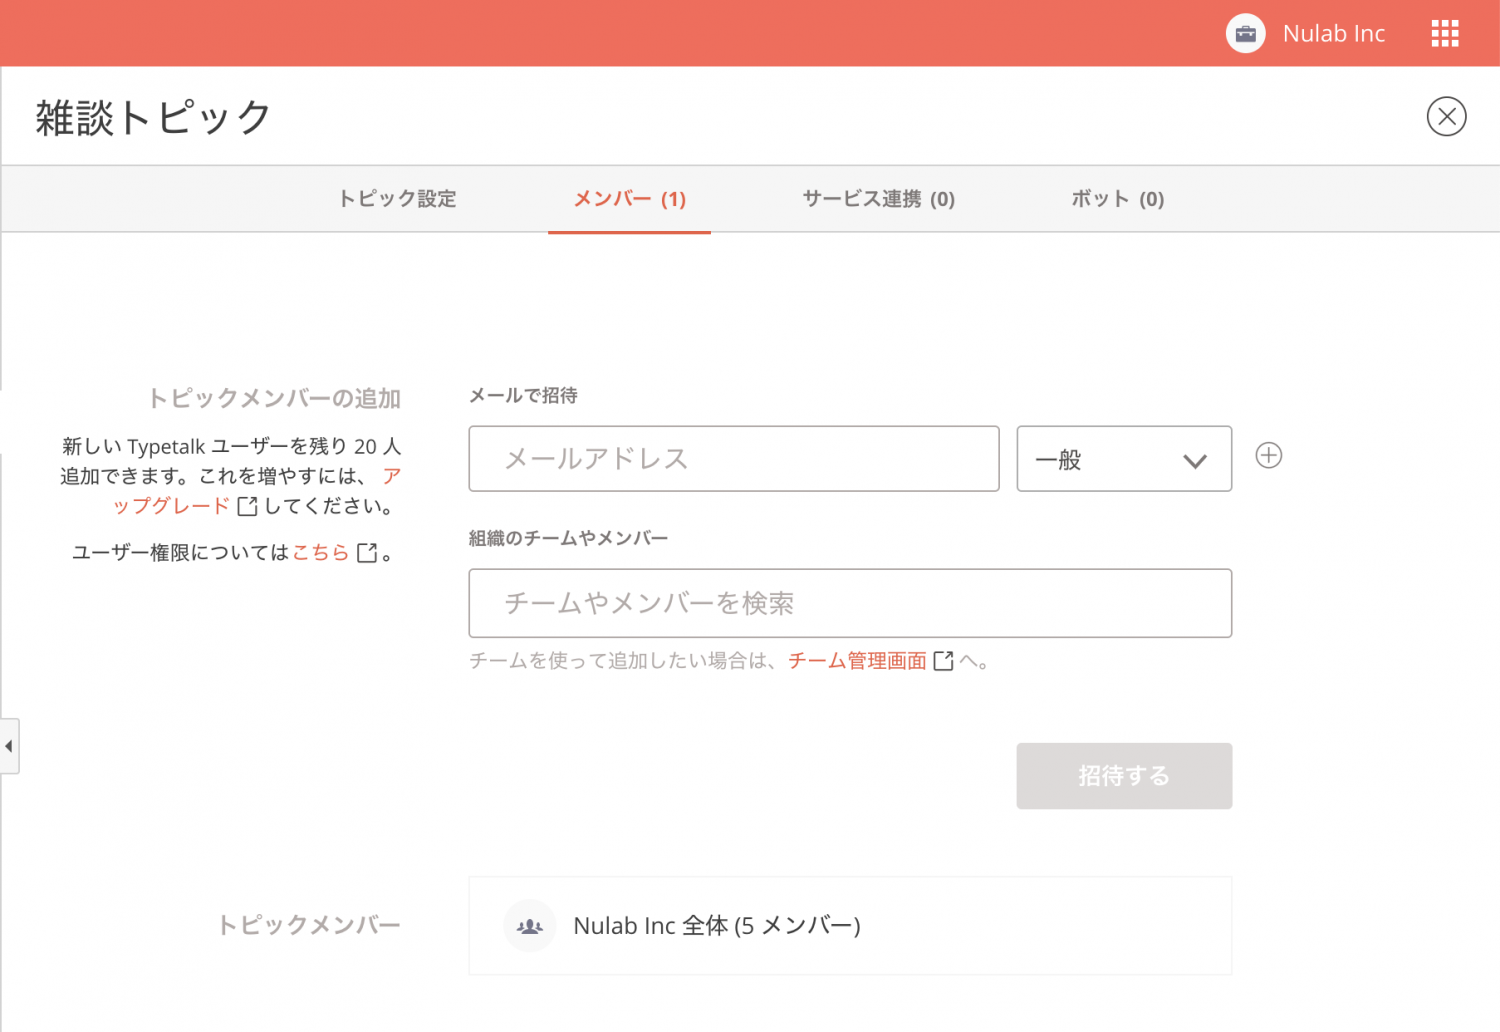1500x1032 pixels.
Task: Switch to the トピック設定 tab
Action: click(397, 199)
